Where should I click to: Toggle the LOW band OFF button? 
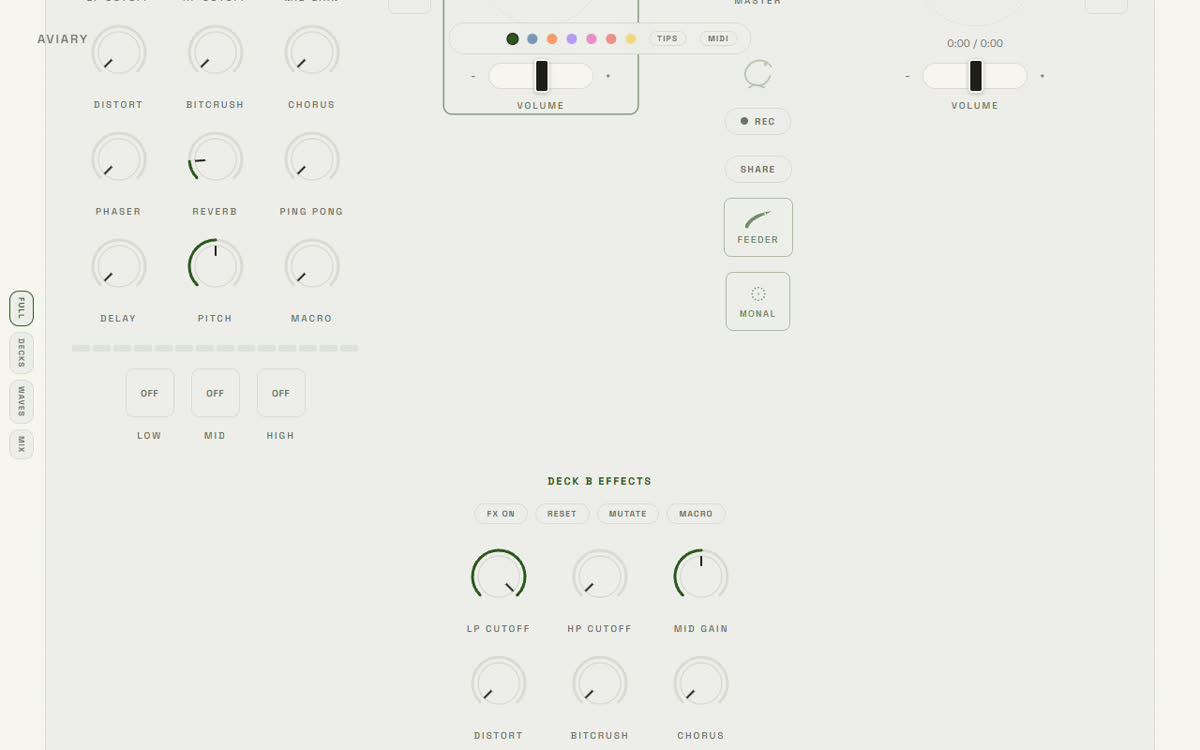point(150,393)
